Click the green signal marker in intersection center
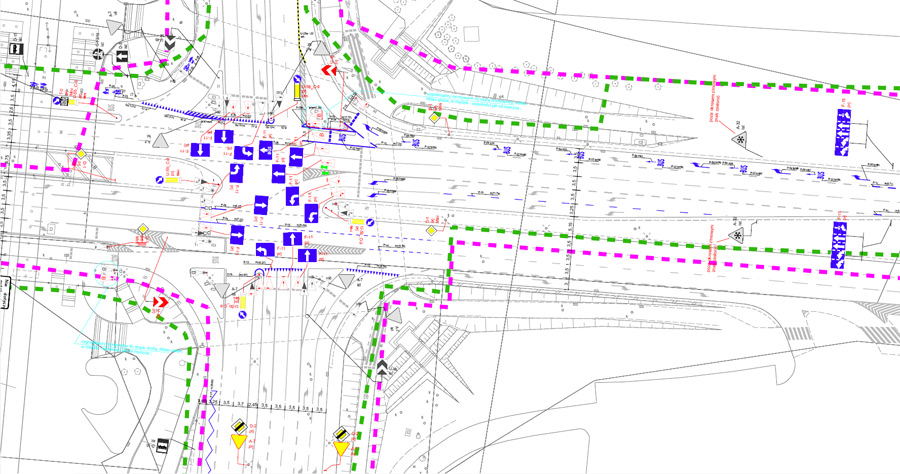Viewport: 900px width, 474px height. click(323, 168)
